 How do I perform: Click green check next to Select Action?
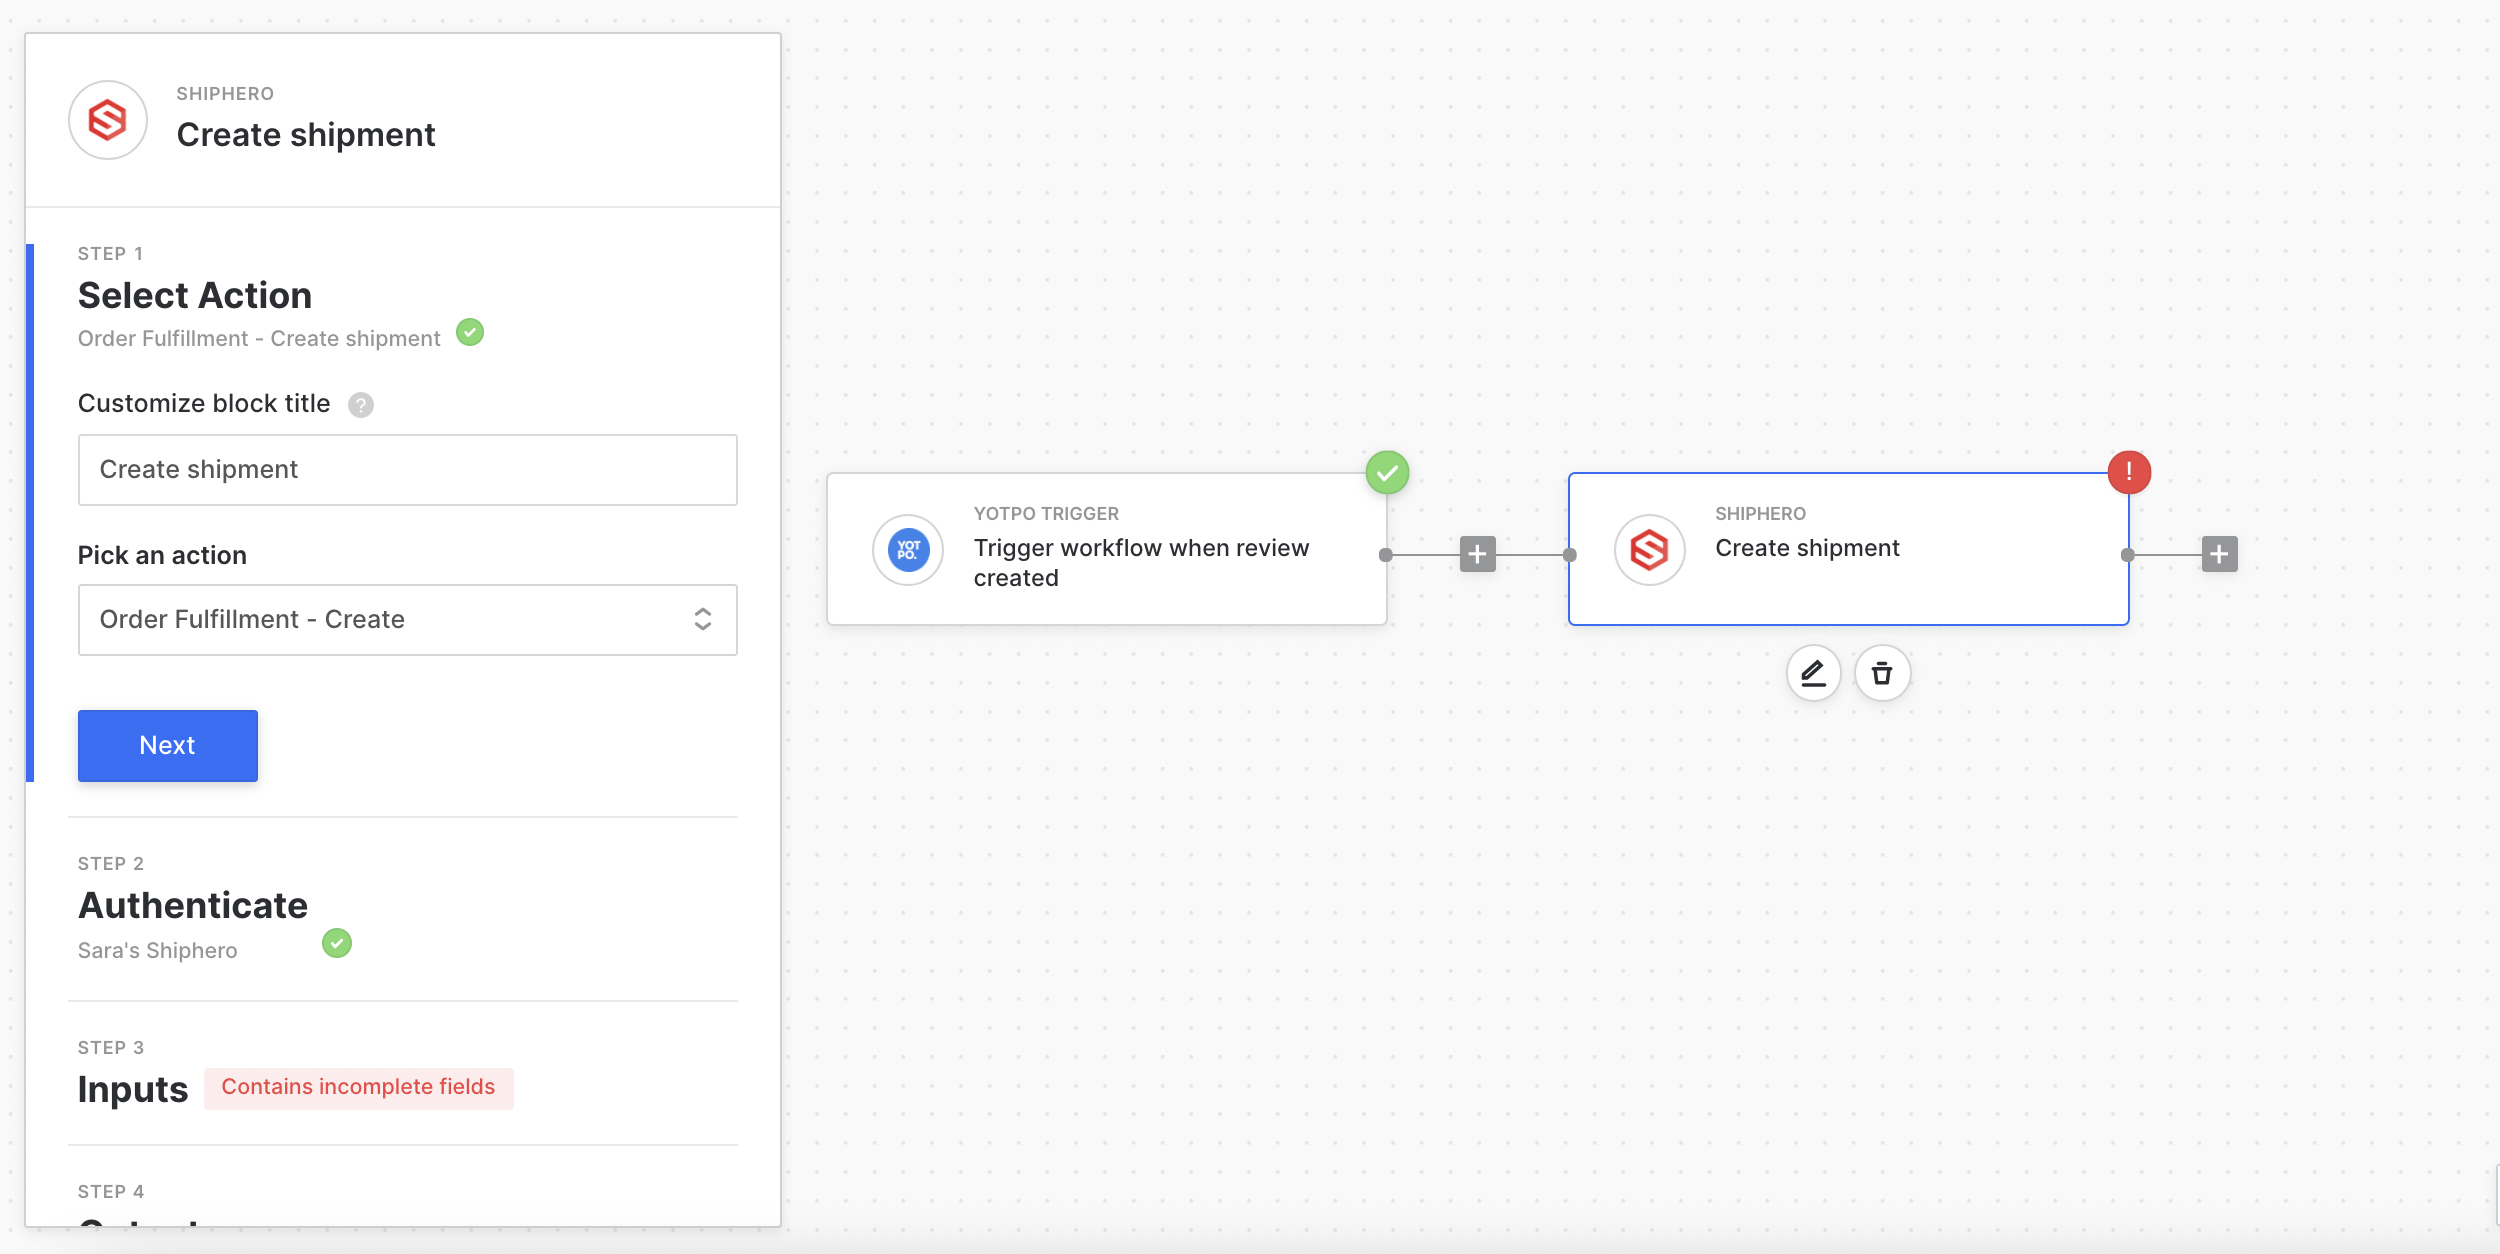pos(470,332)
